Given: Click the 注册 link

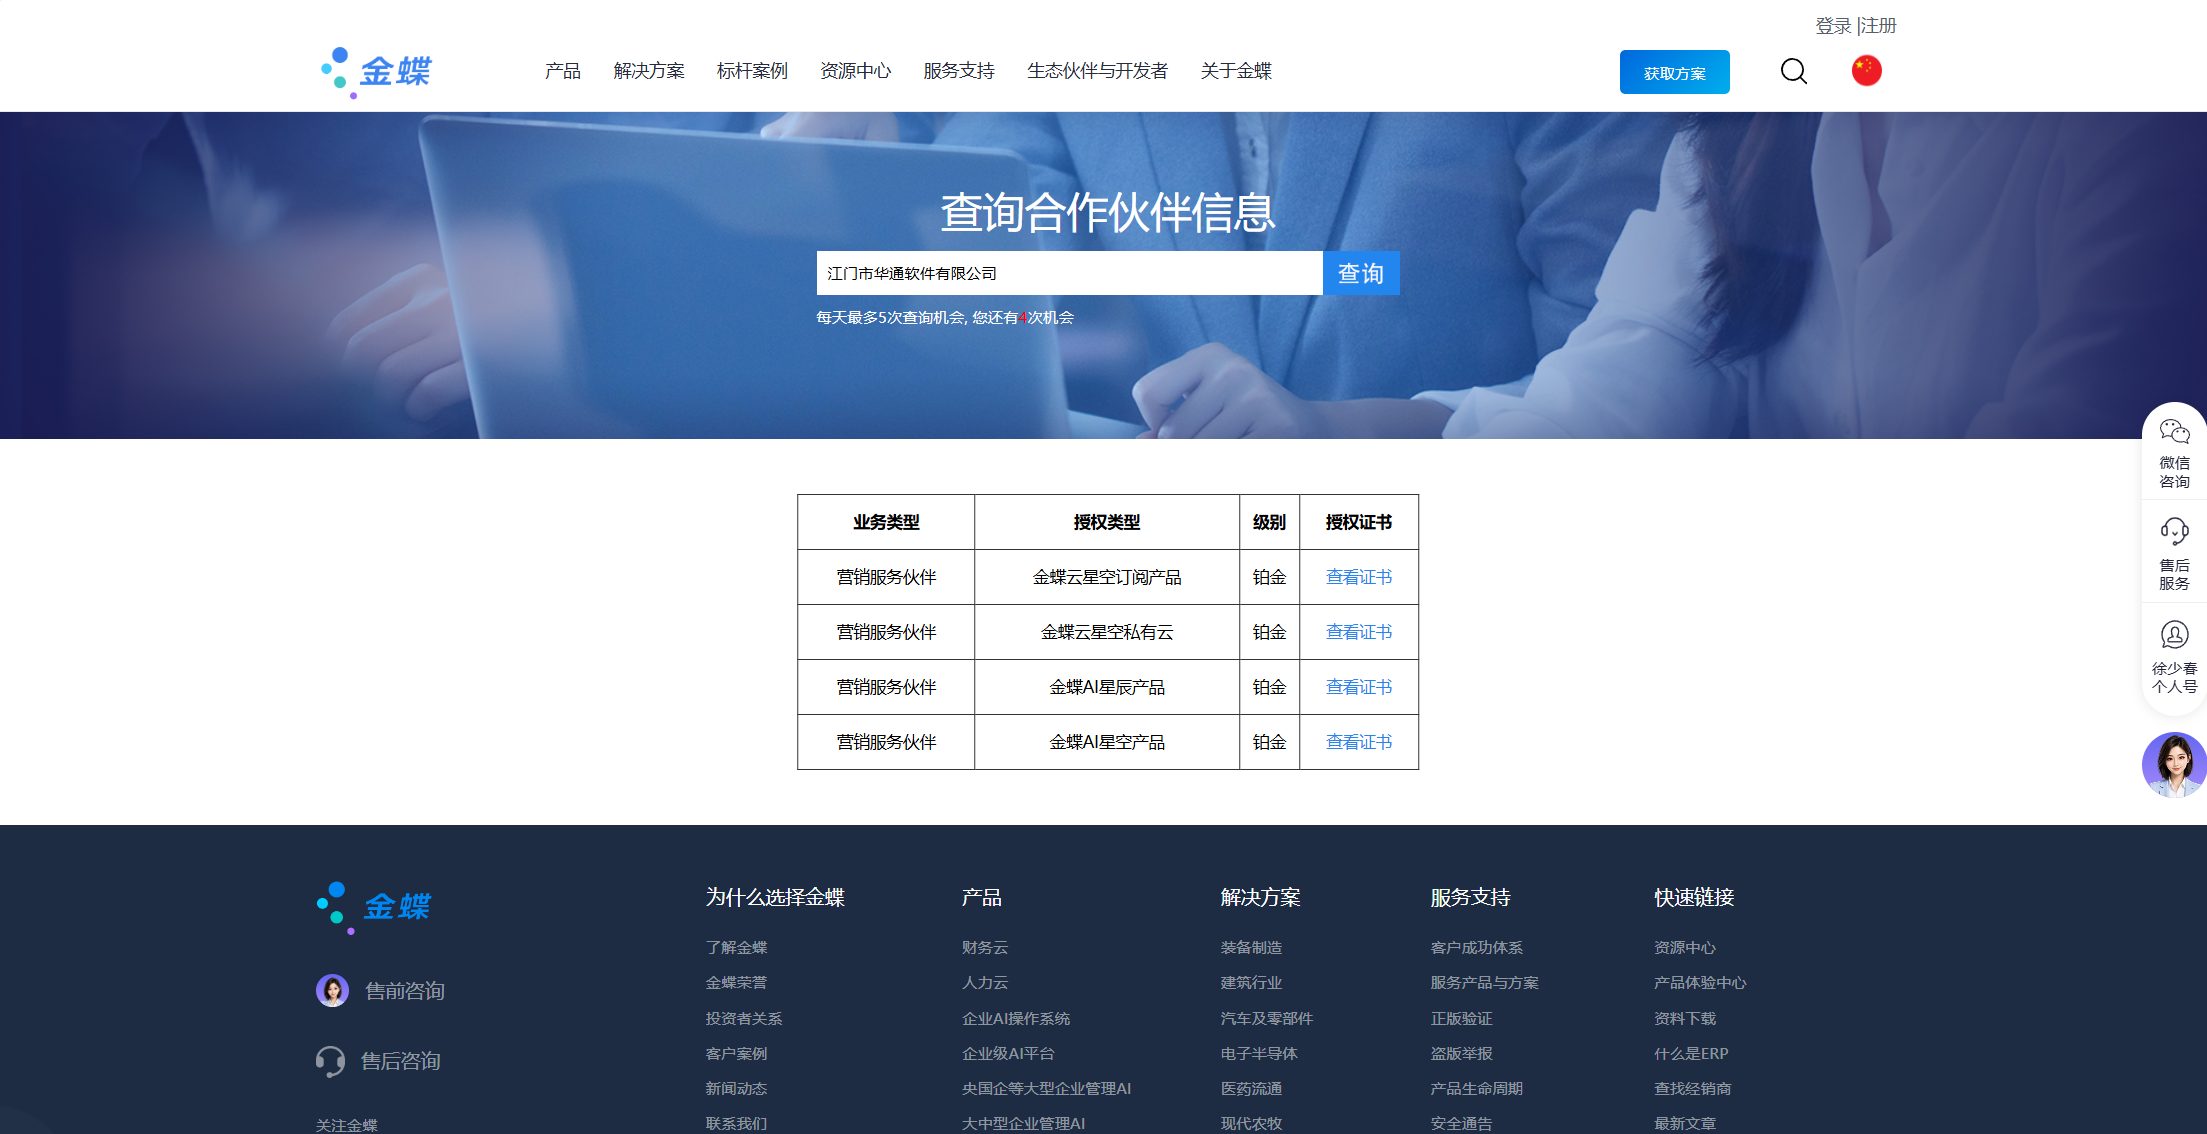Looking at the screenshot, I should coord(1879,26).
